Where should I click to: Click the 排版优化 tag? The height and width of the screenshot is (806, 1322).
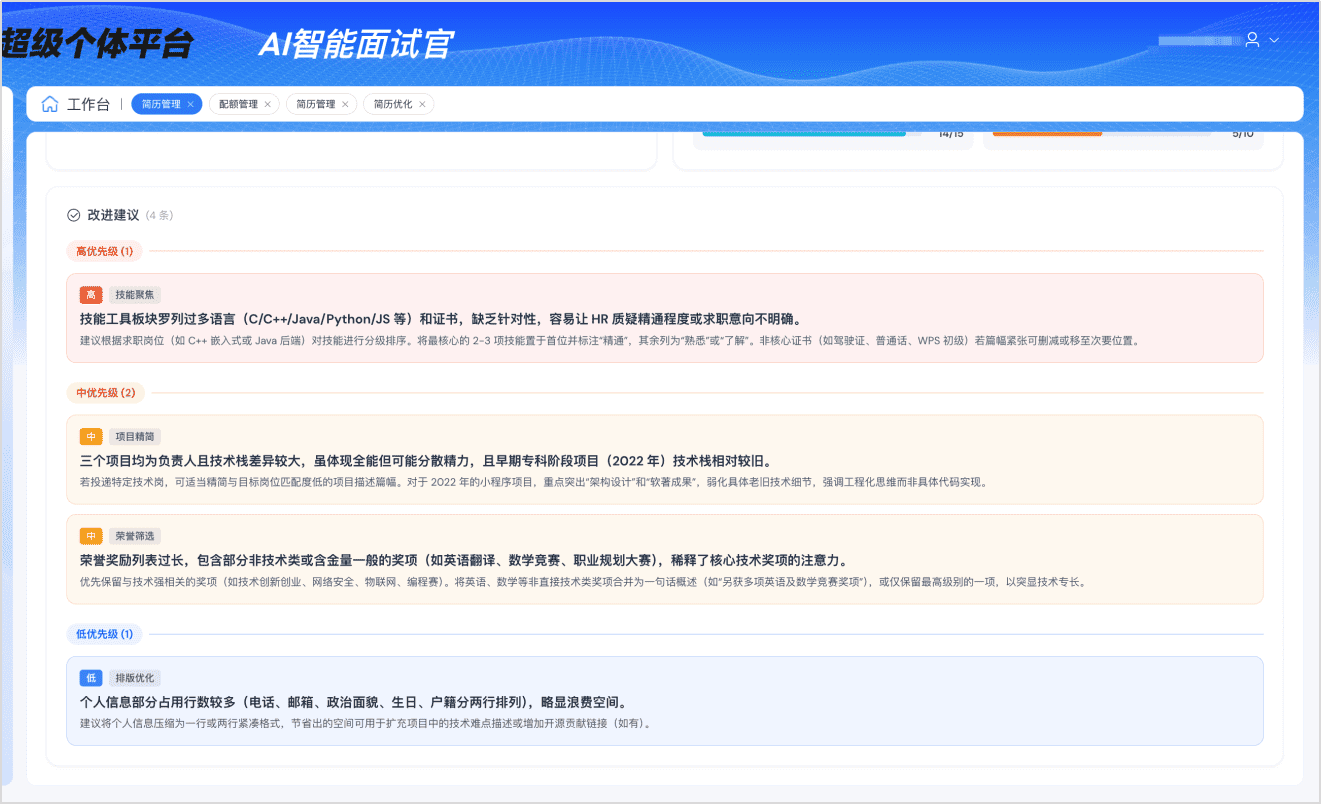click(x=135, y=678)
